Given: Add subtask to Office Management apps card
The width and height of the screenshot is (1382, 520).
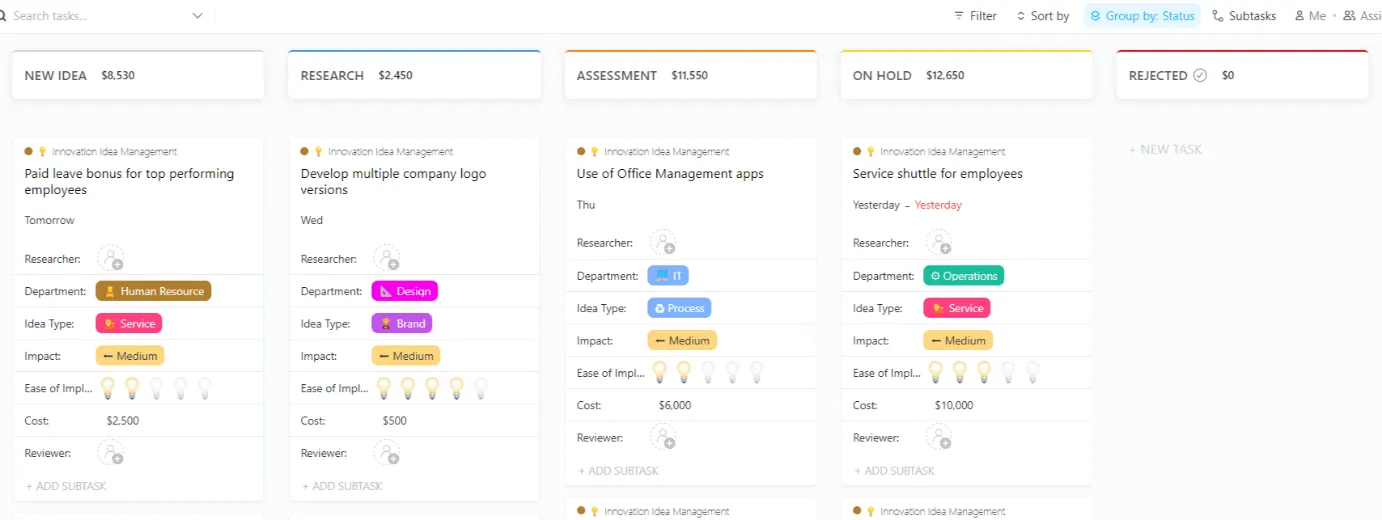Looking at the screenshot, I should click(x=619, y=470).
